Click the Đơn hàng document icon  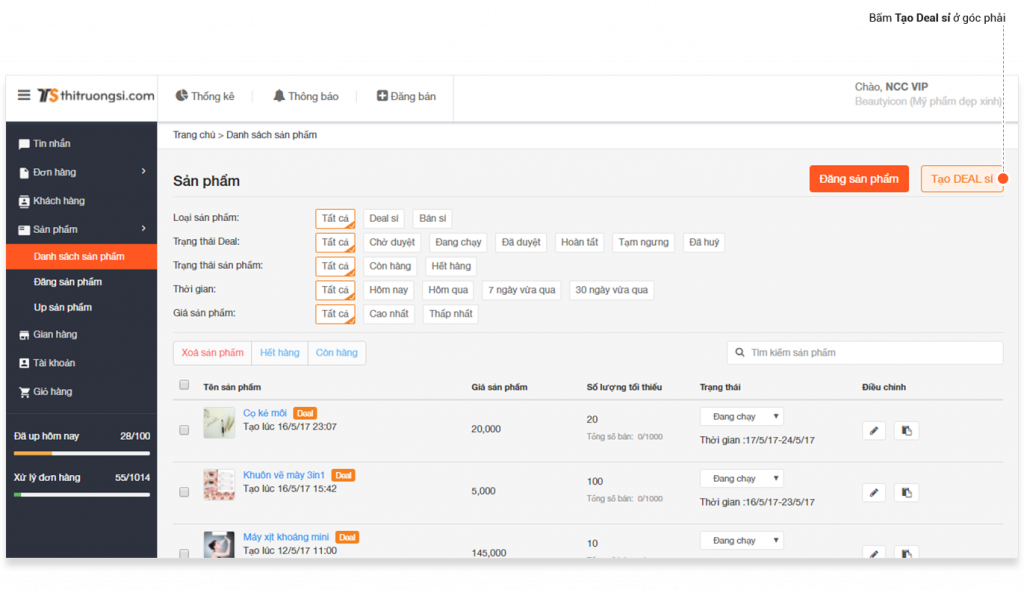tap(24, 172)
